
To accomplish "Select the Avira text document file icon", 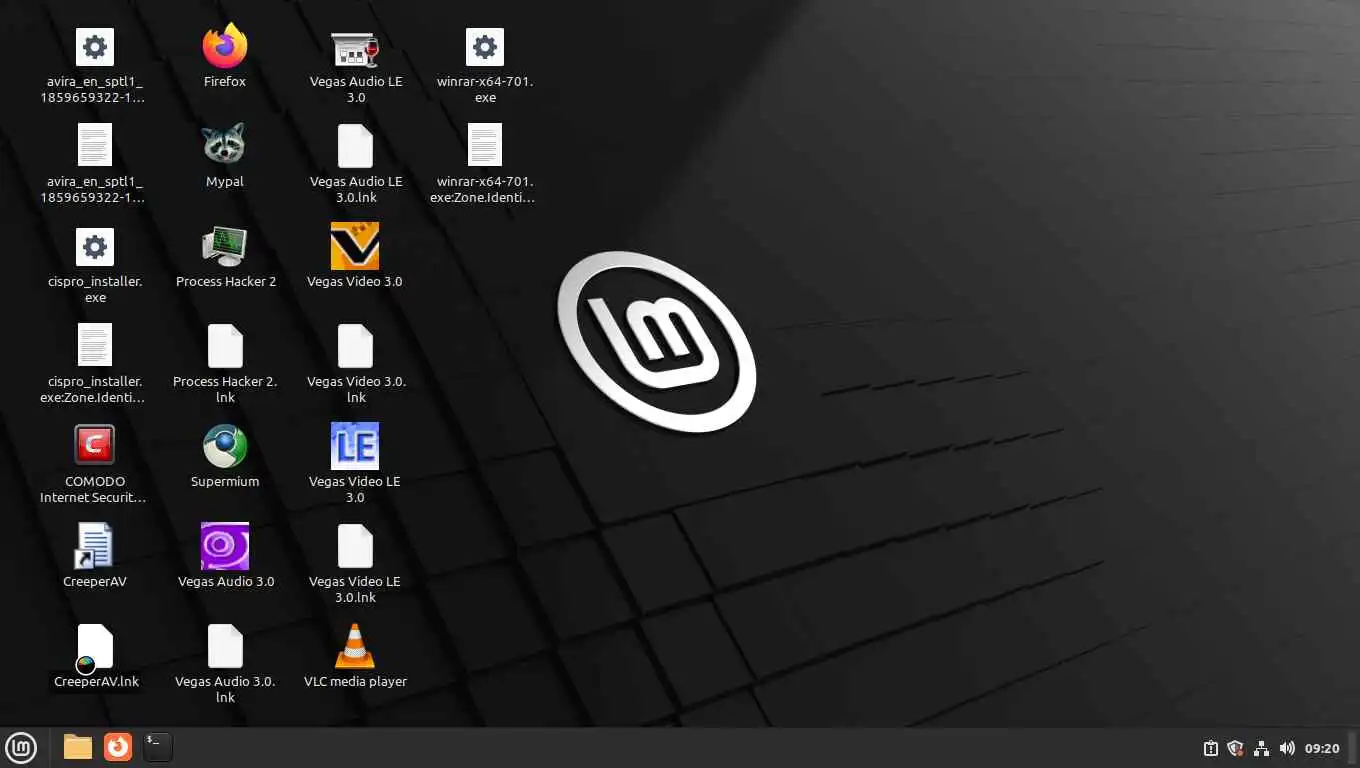I will (95, 146).
